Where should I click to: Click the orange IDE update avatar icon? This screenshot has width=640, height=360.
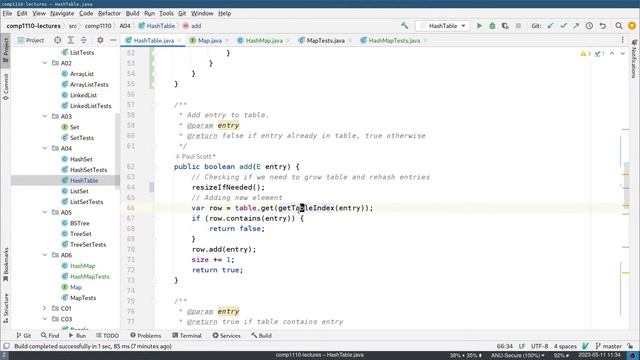click(632, 26)
